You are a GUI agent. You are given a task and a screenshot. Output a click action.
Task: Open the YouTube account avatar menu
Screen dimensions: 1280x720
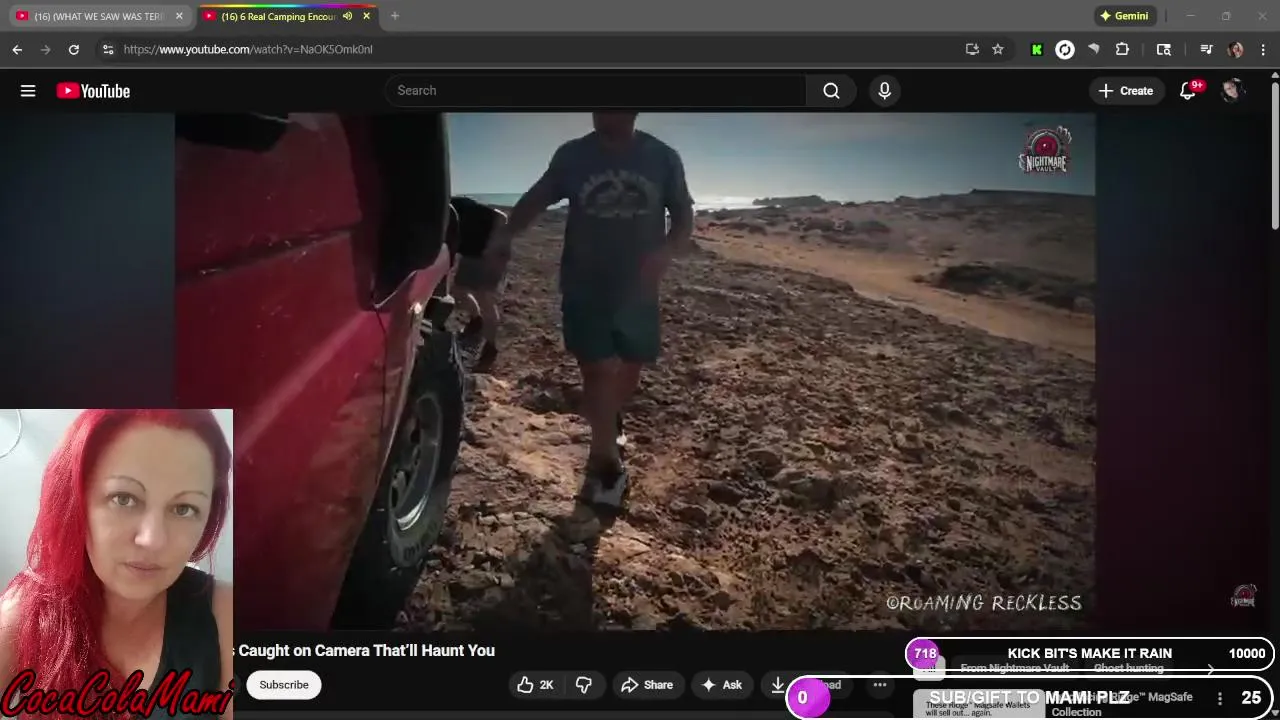[1232, 91]
